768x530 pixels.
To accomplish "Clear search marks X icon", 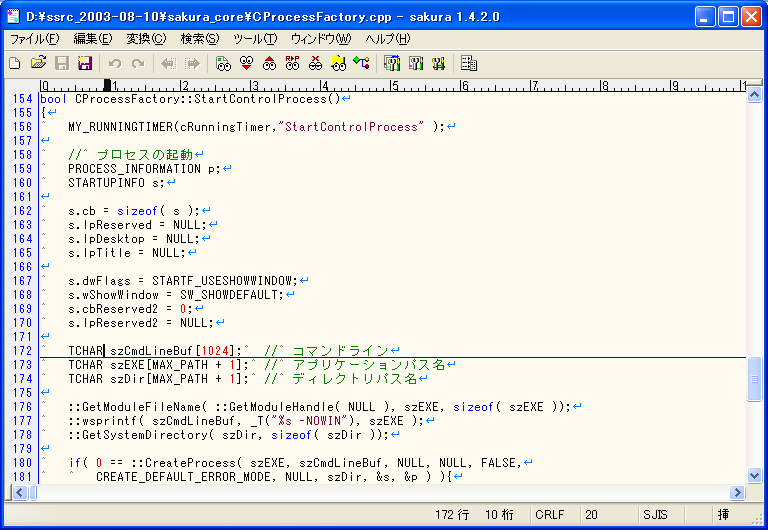I will point(315,63).
